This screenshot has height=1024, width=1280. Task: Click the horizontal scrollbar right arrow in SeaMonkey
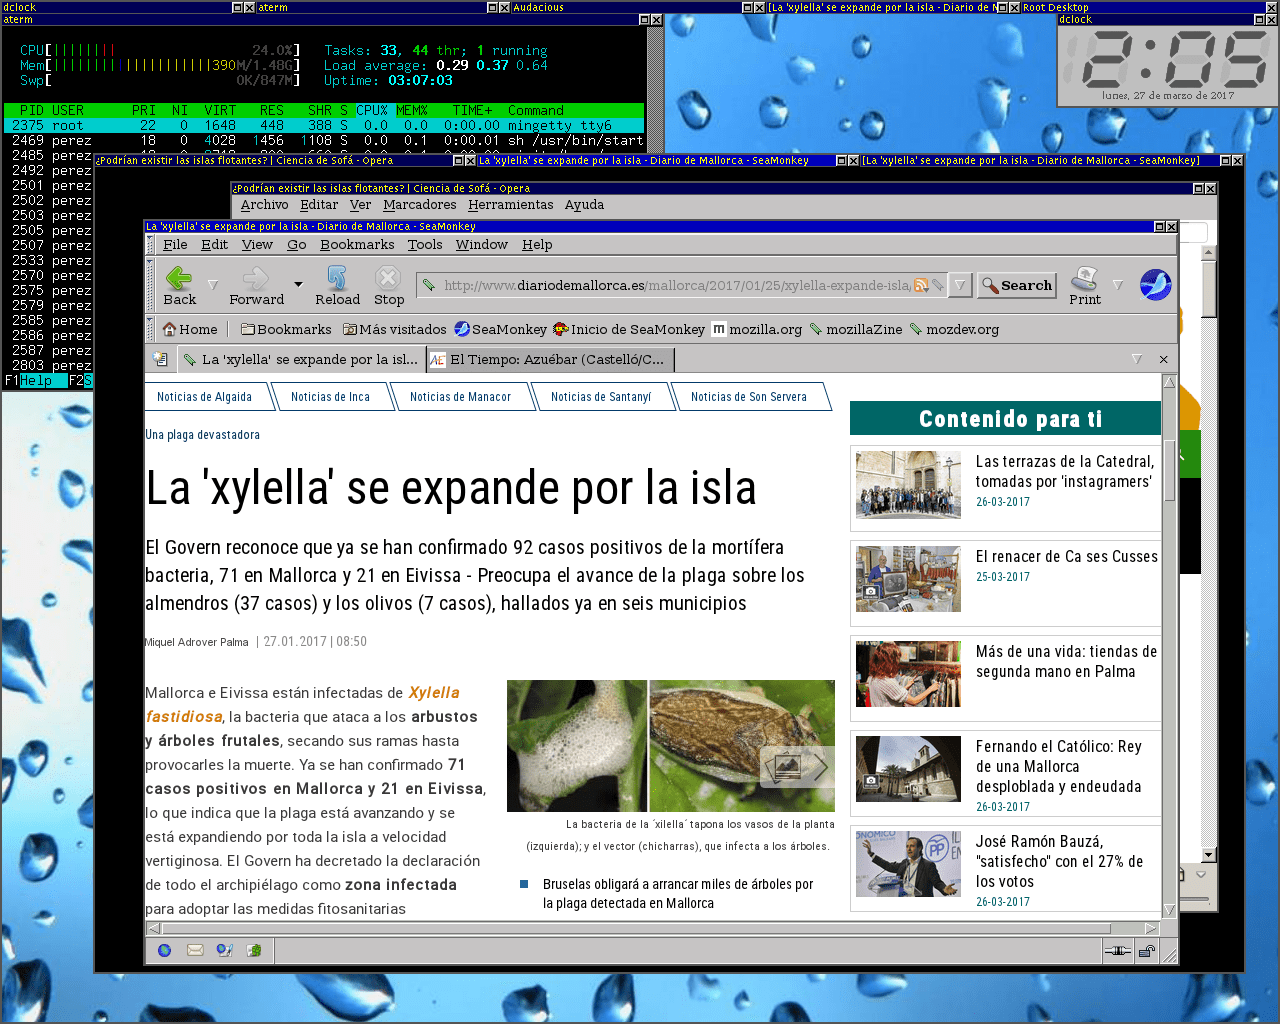(x=1150, y=928)
